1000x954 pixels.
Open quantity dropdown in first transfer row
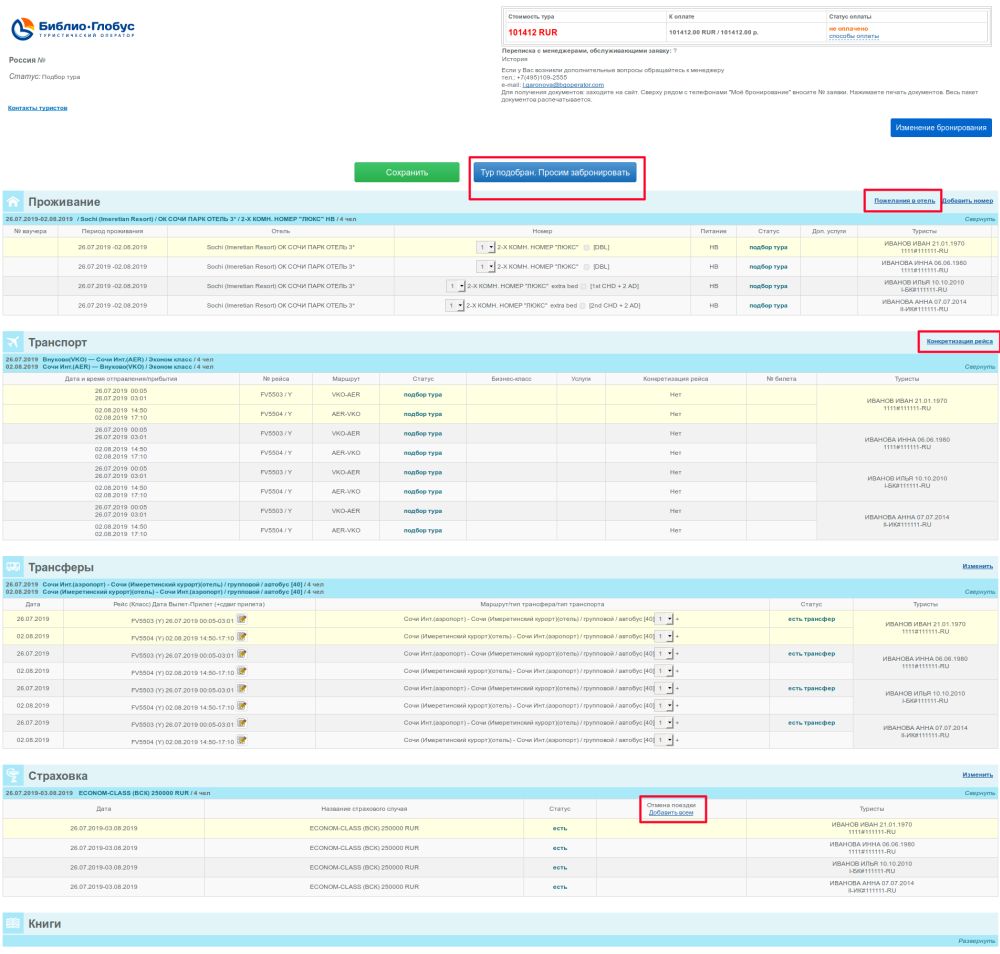pyautogui.click(x=665, y=620)
